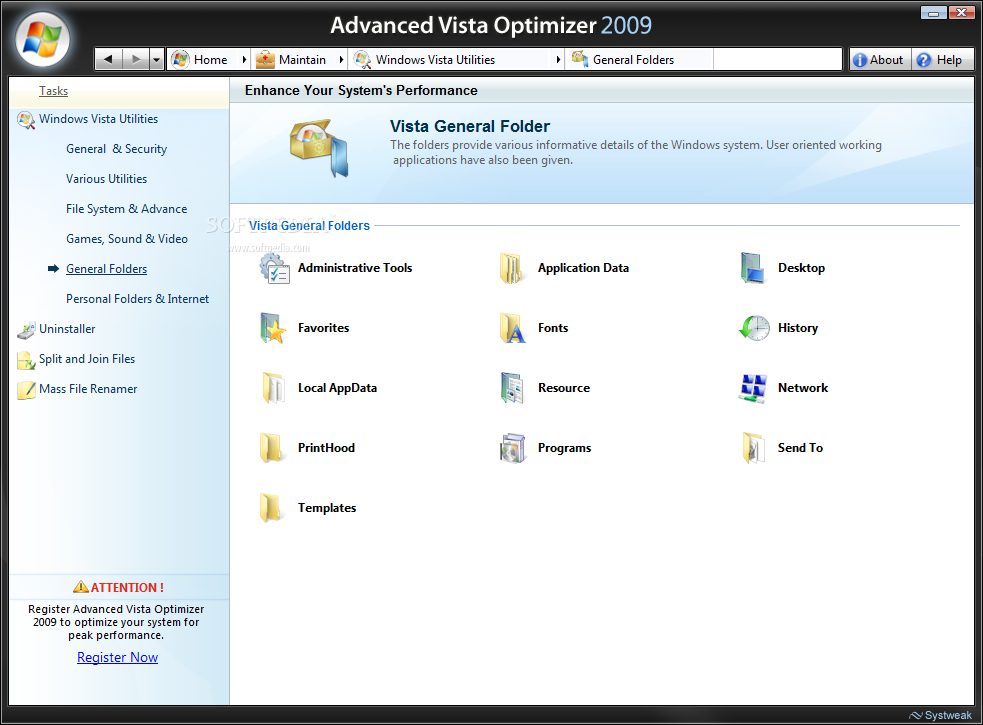The height and width of the screenshot is (725, 983).
Task: Open the History clock icon
Action: point(754,328)
